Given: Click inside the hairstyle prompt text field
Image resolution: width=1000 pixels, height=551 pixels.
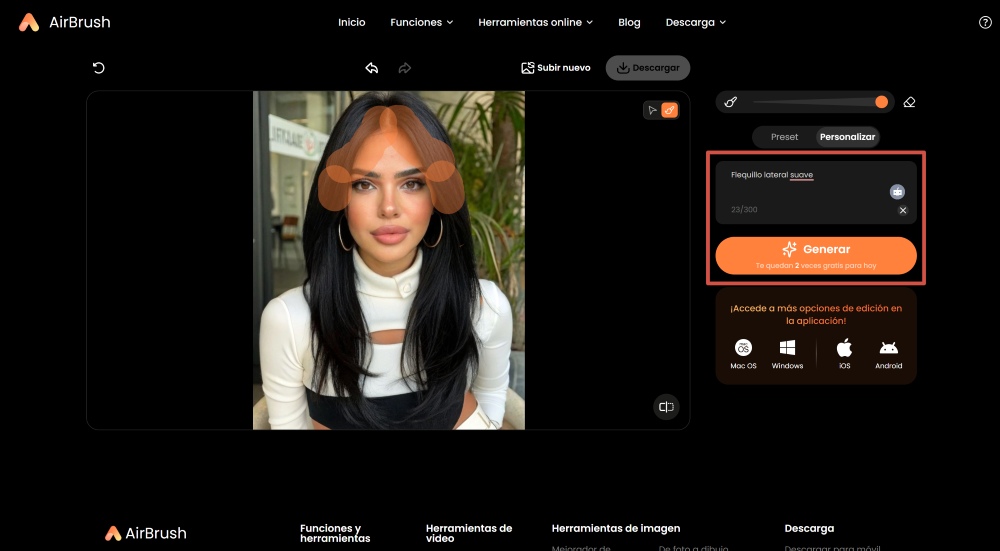Looking at the screenshot, I should pos(816,192).
